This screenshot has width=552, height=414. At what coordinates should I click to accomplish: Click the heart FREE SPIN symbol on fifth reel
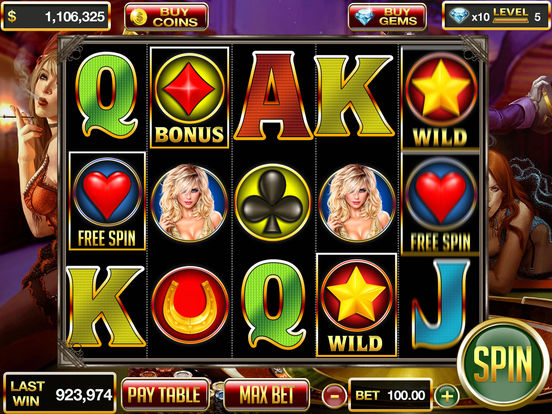[441, 203]
